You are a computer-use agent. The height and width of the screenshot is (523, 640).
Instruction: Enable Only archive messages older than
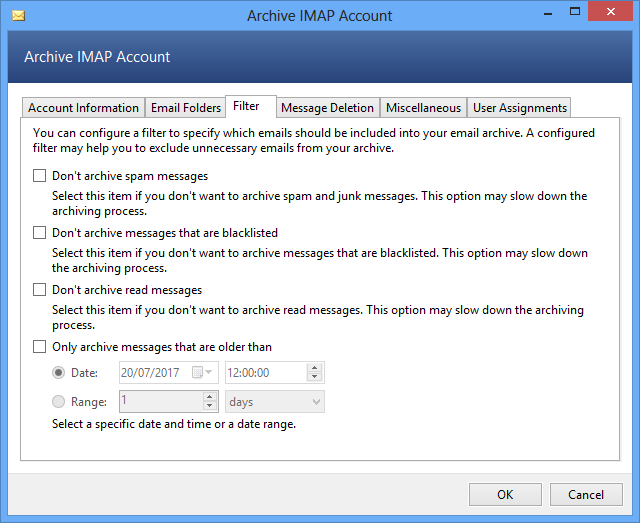point(40,347)
